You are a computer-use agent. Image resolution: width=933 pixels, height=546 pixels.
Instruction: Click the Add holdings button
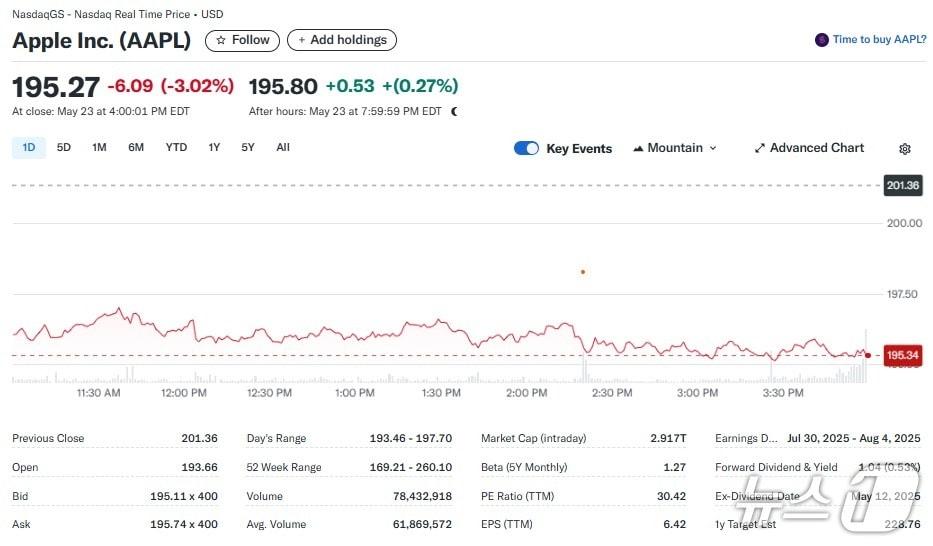341,40
